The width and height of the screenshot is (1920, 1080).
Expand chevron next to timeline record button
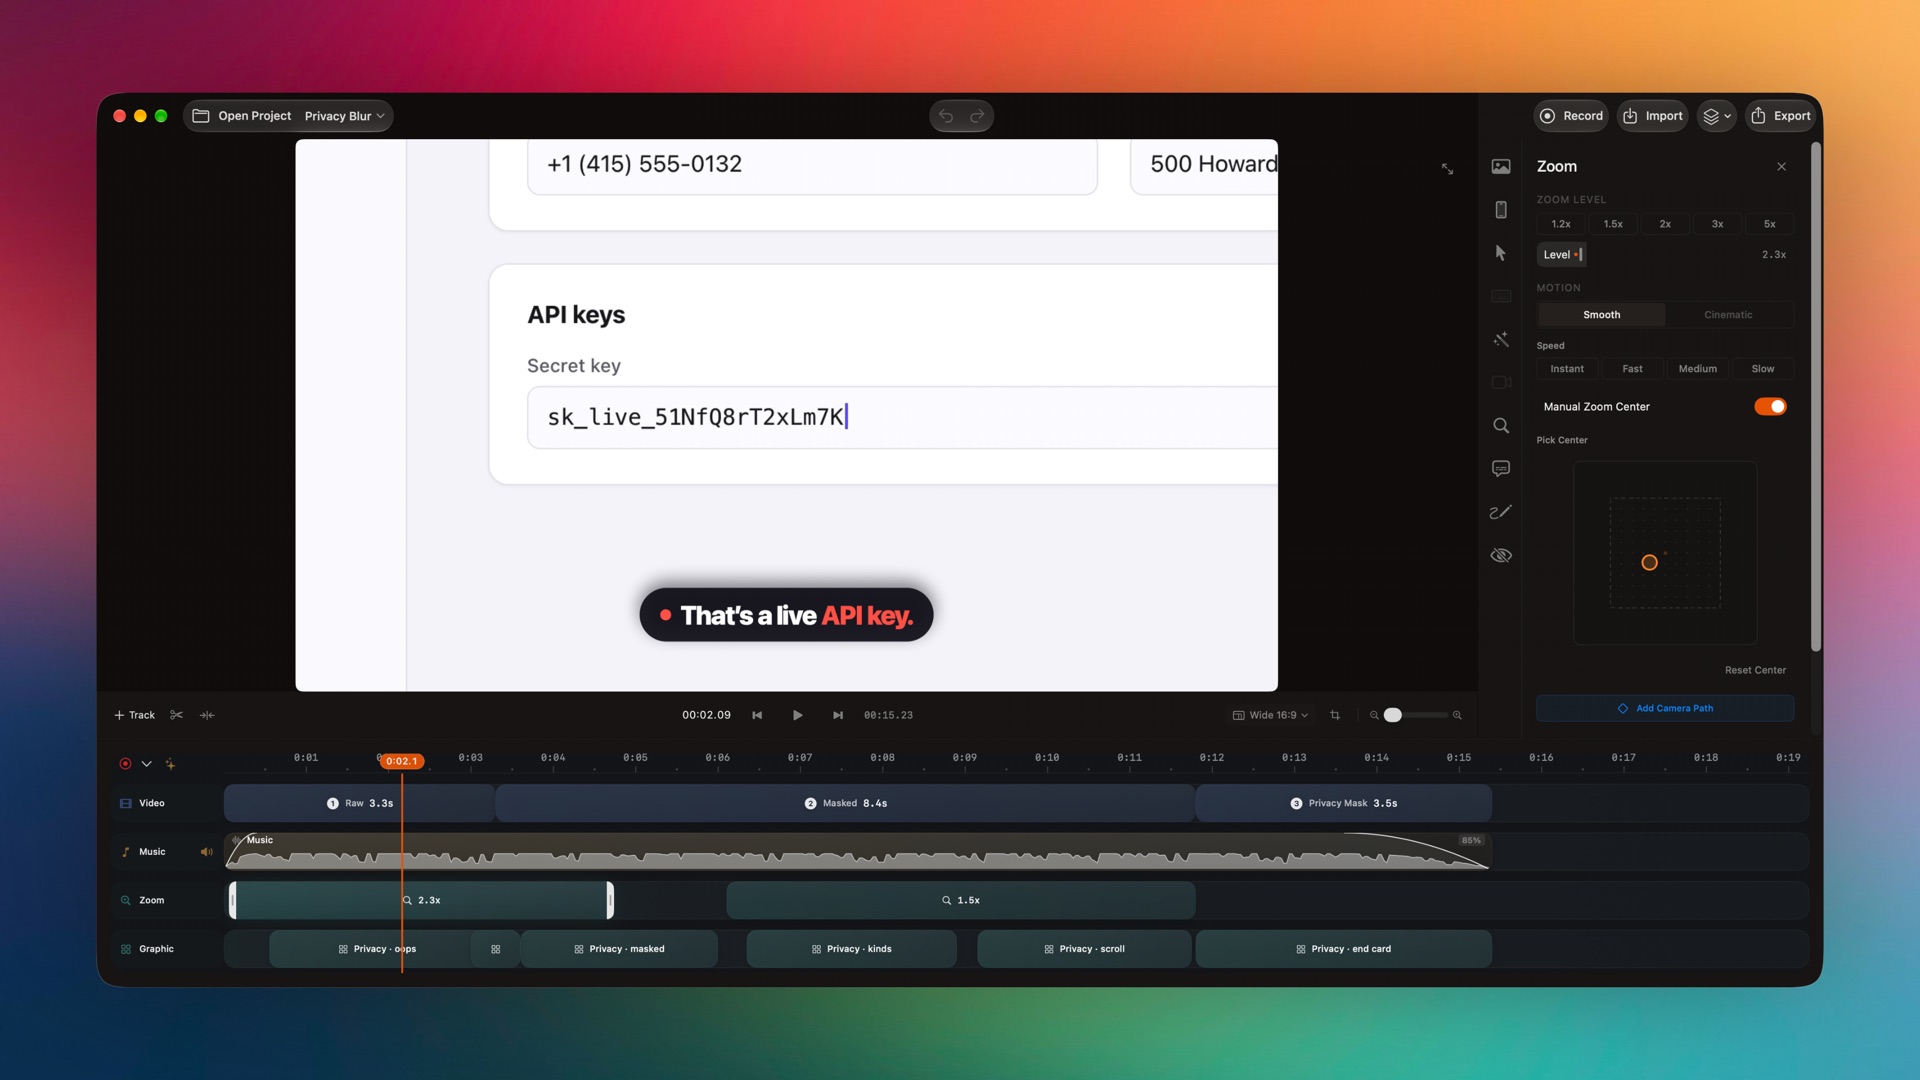coord(146,764)
